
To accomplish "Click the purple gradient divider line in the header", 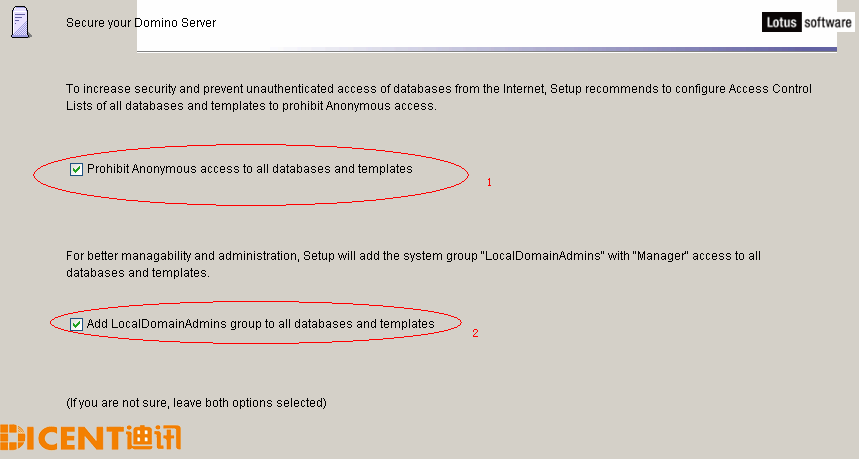I will 486,50.
